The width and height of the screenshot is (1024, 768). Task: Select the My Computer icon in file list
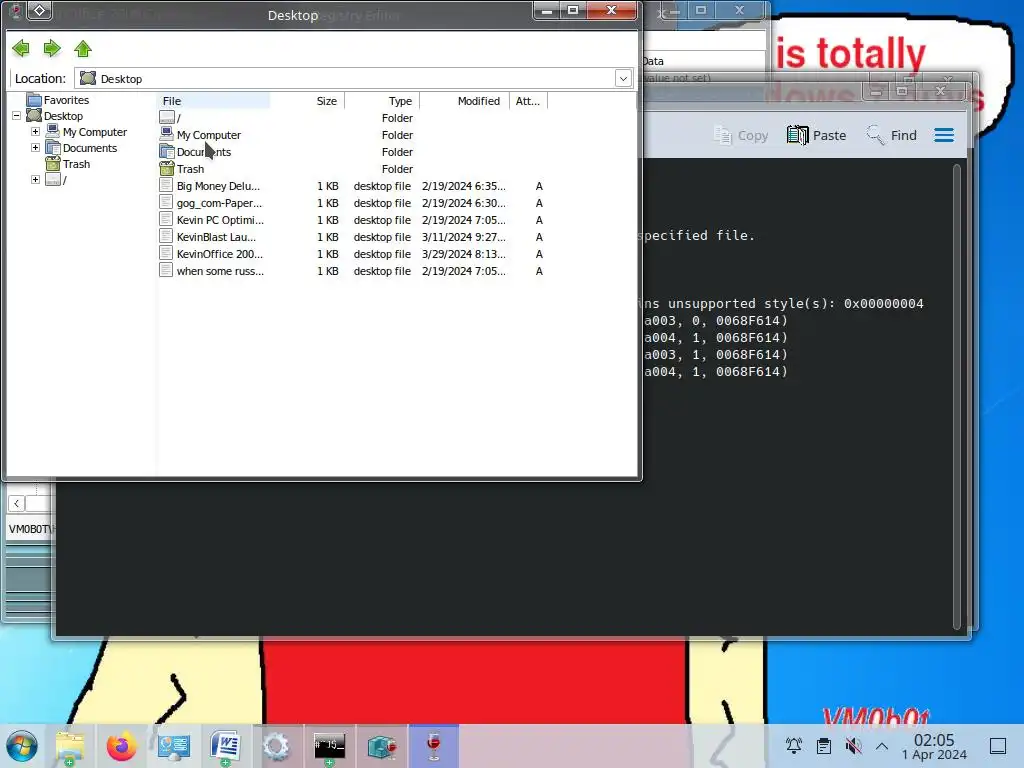[x=167, y=135]
